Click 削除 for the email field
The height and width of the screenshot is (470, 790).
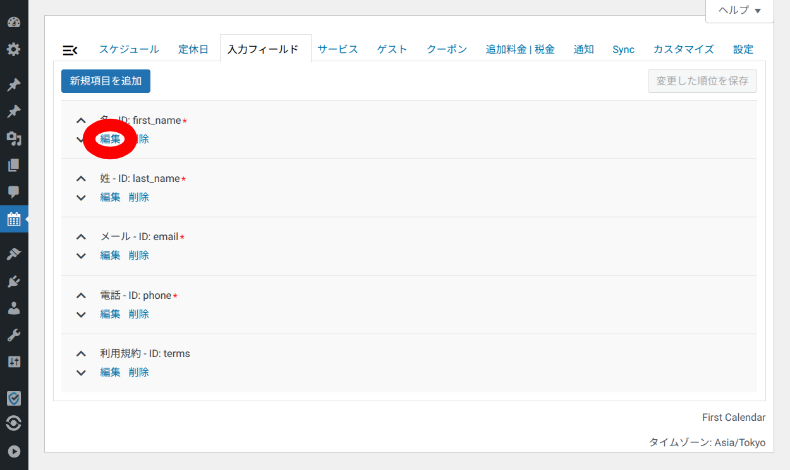coord(139,255)
